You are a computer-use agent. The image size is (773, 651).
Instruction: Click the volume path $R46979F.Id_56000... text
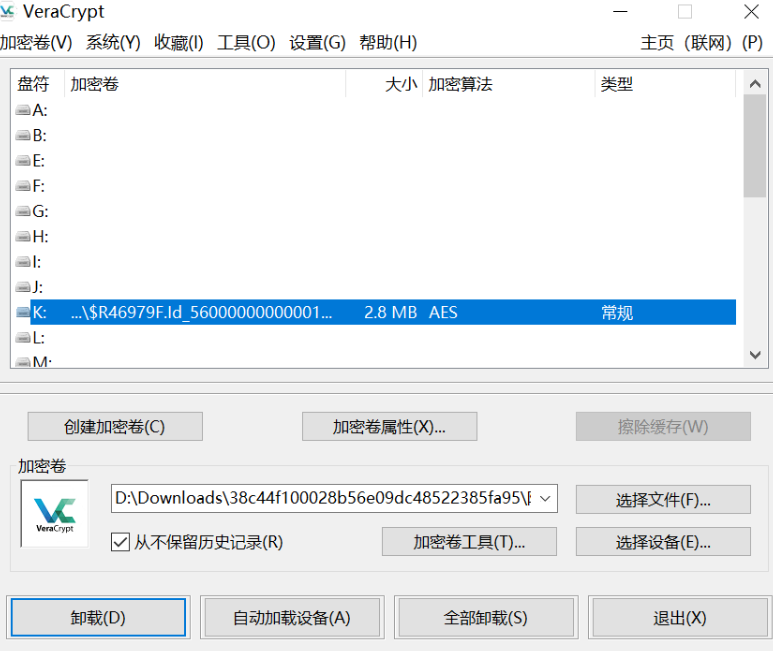(x=201, y=312)
